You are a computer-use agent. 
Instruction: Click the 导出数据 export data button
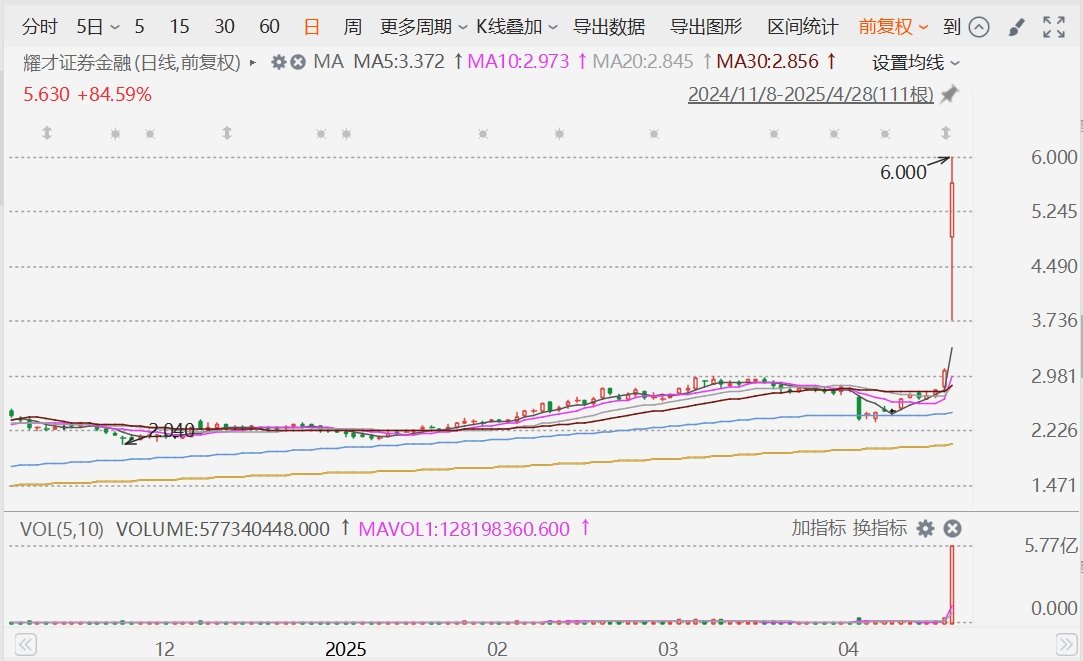point(608,27)
